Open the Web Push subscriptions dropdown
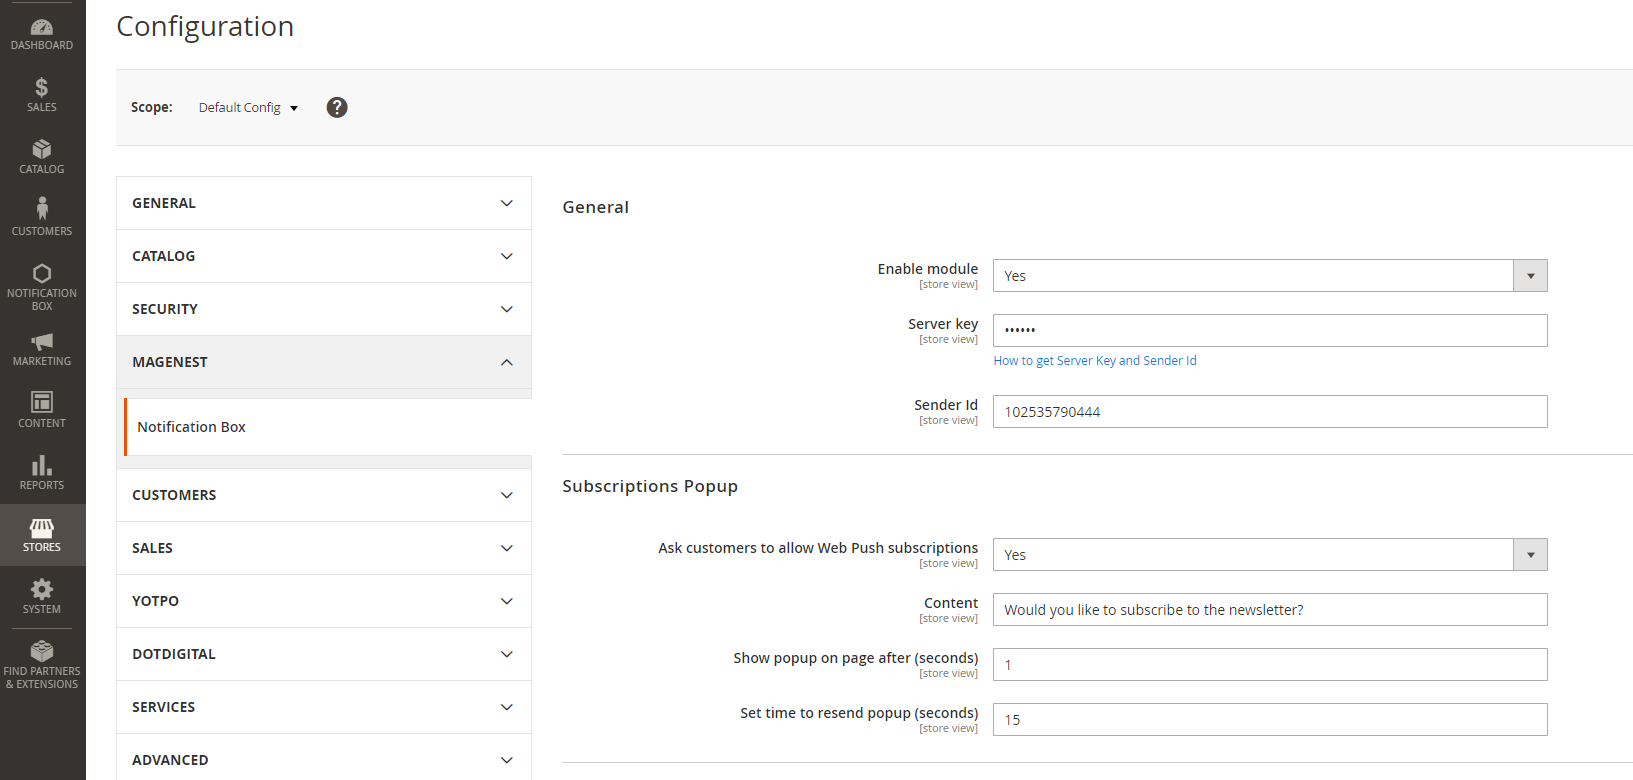 (1270, 555)
